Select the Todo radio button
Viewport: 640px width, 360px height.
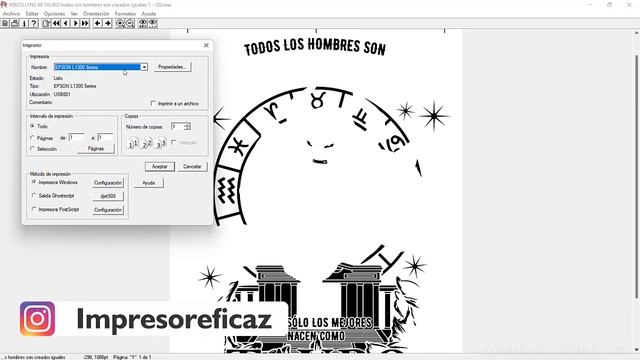click(x=33, y=126)
